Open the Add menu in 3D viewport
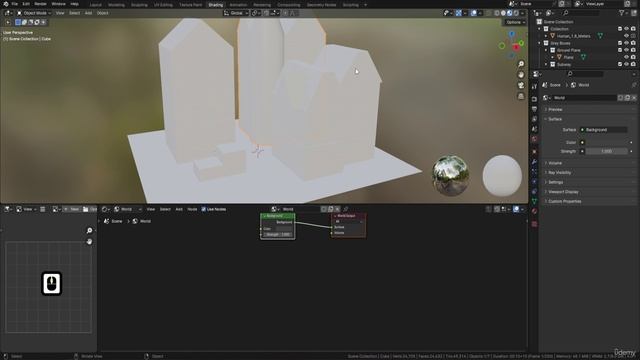The height and width of the screenshot is (360, 640). point(88,13)
